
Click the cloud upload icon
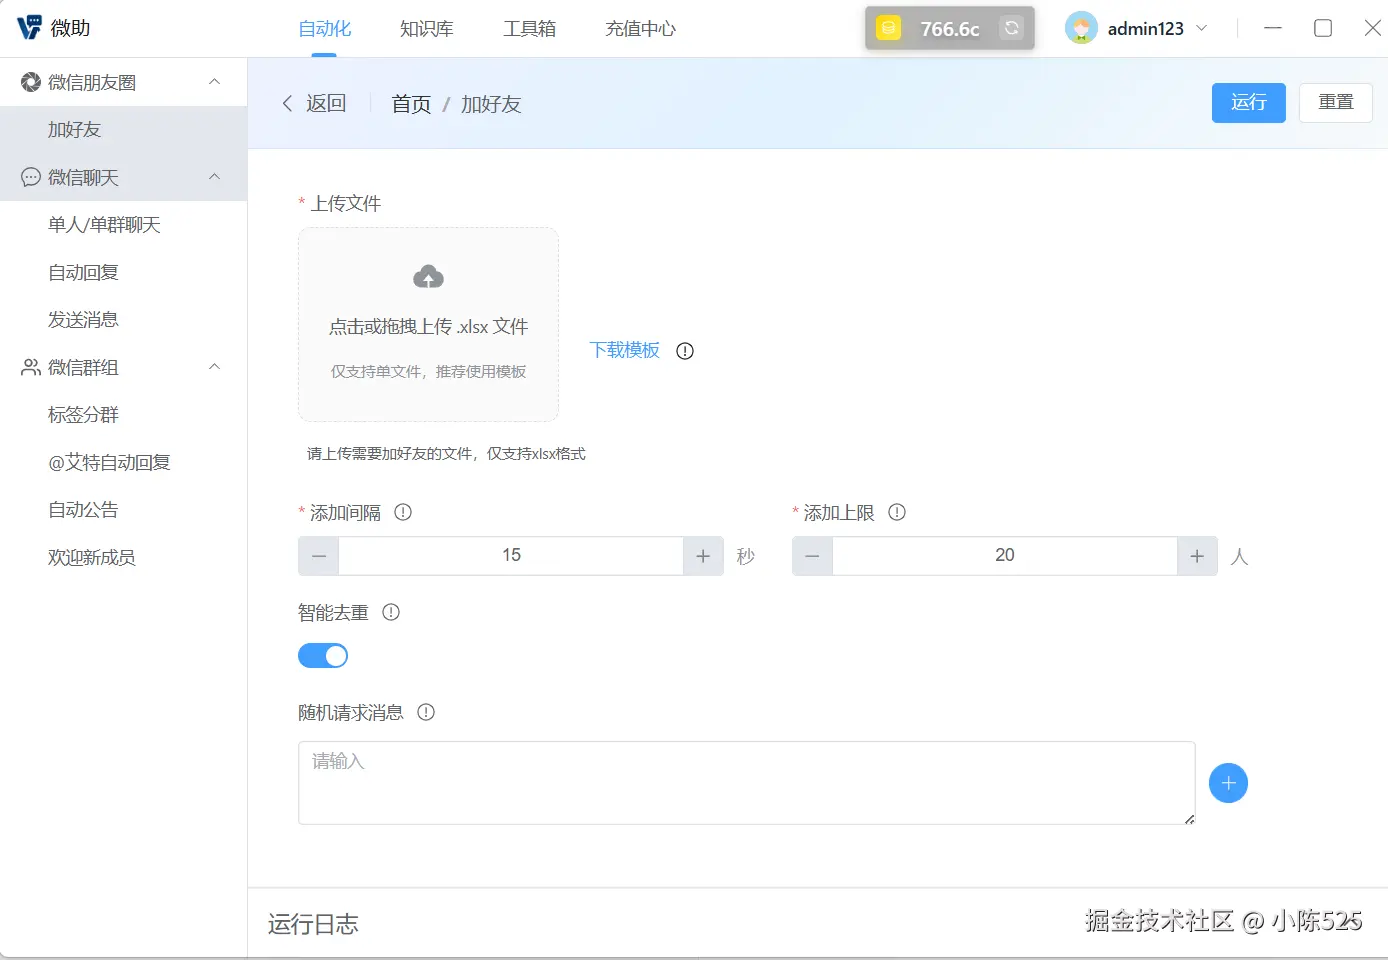428,277
